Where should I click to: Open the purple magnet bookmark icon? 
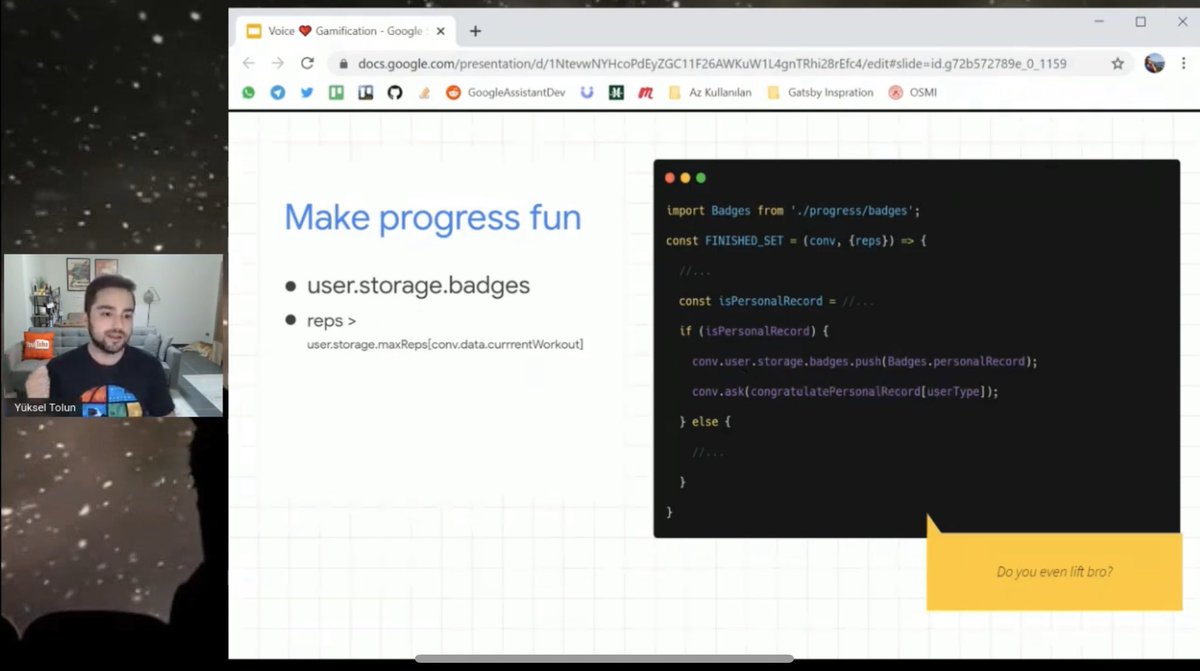pos(587,92)
